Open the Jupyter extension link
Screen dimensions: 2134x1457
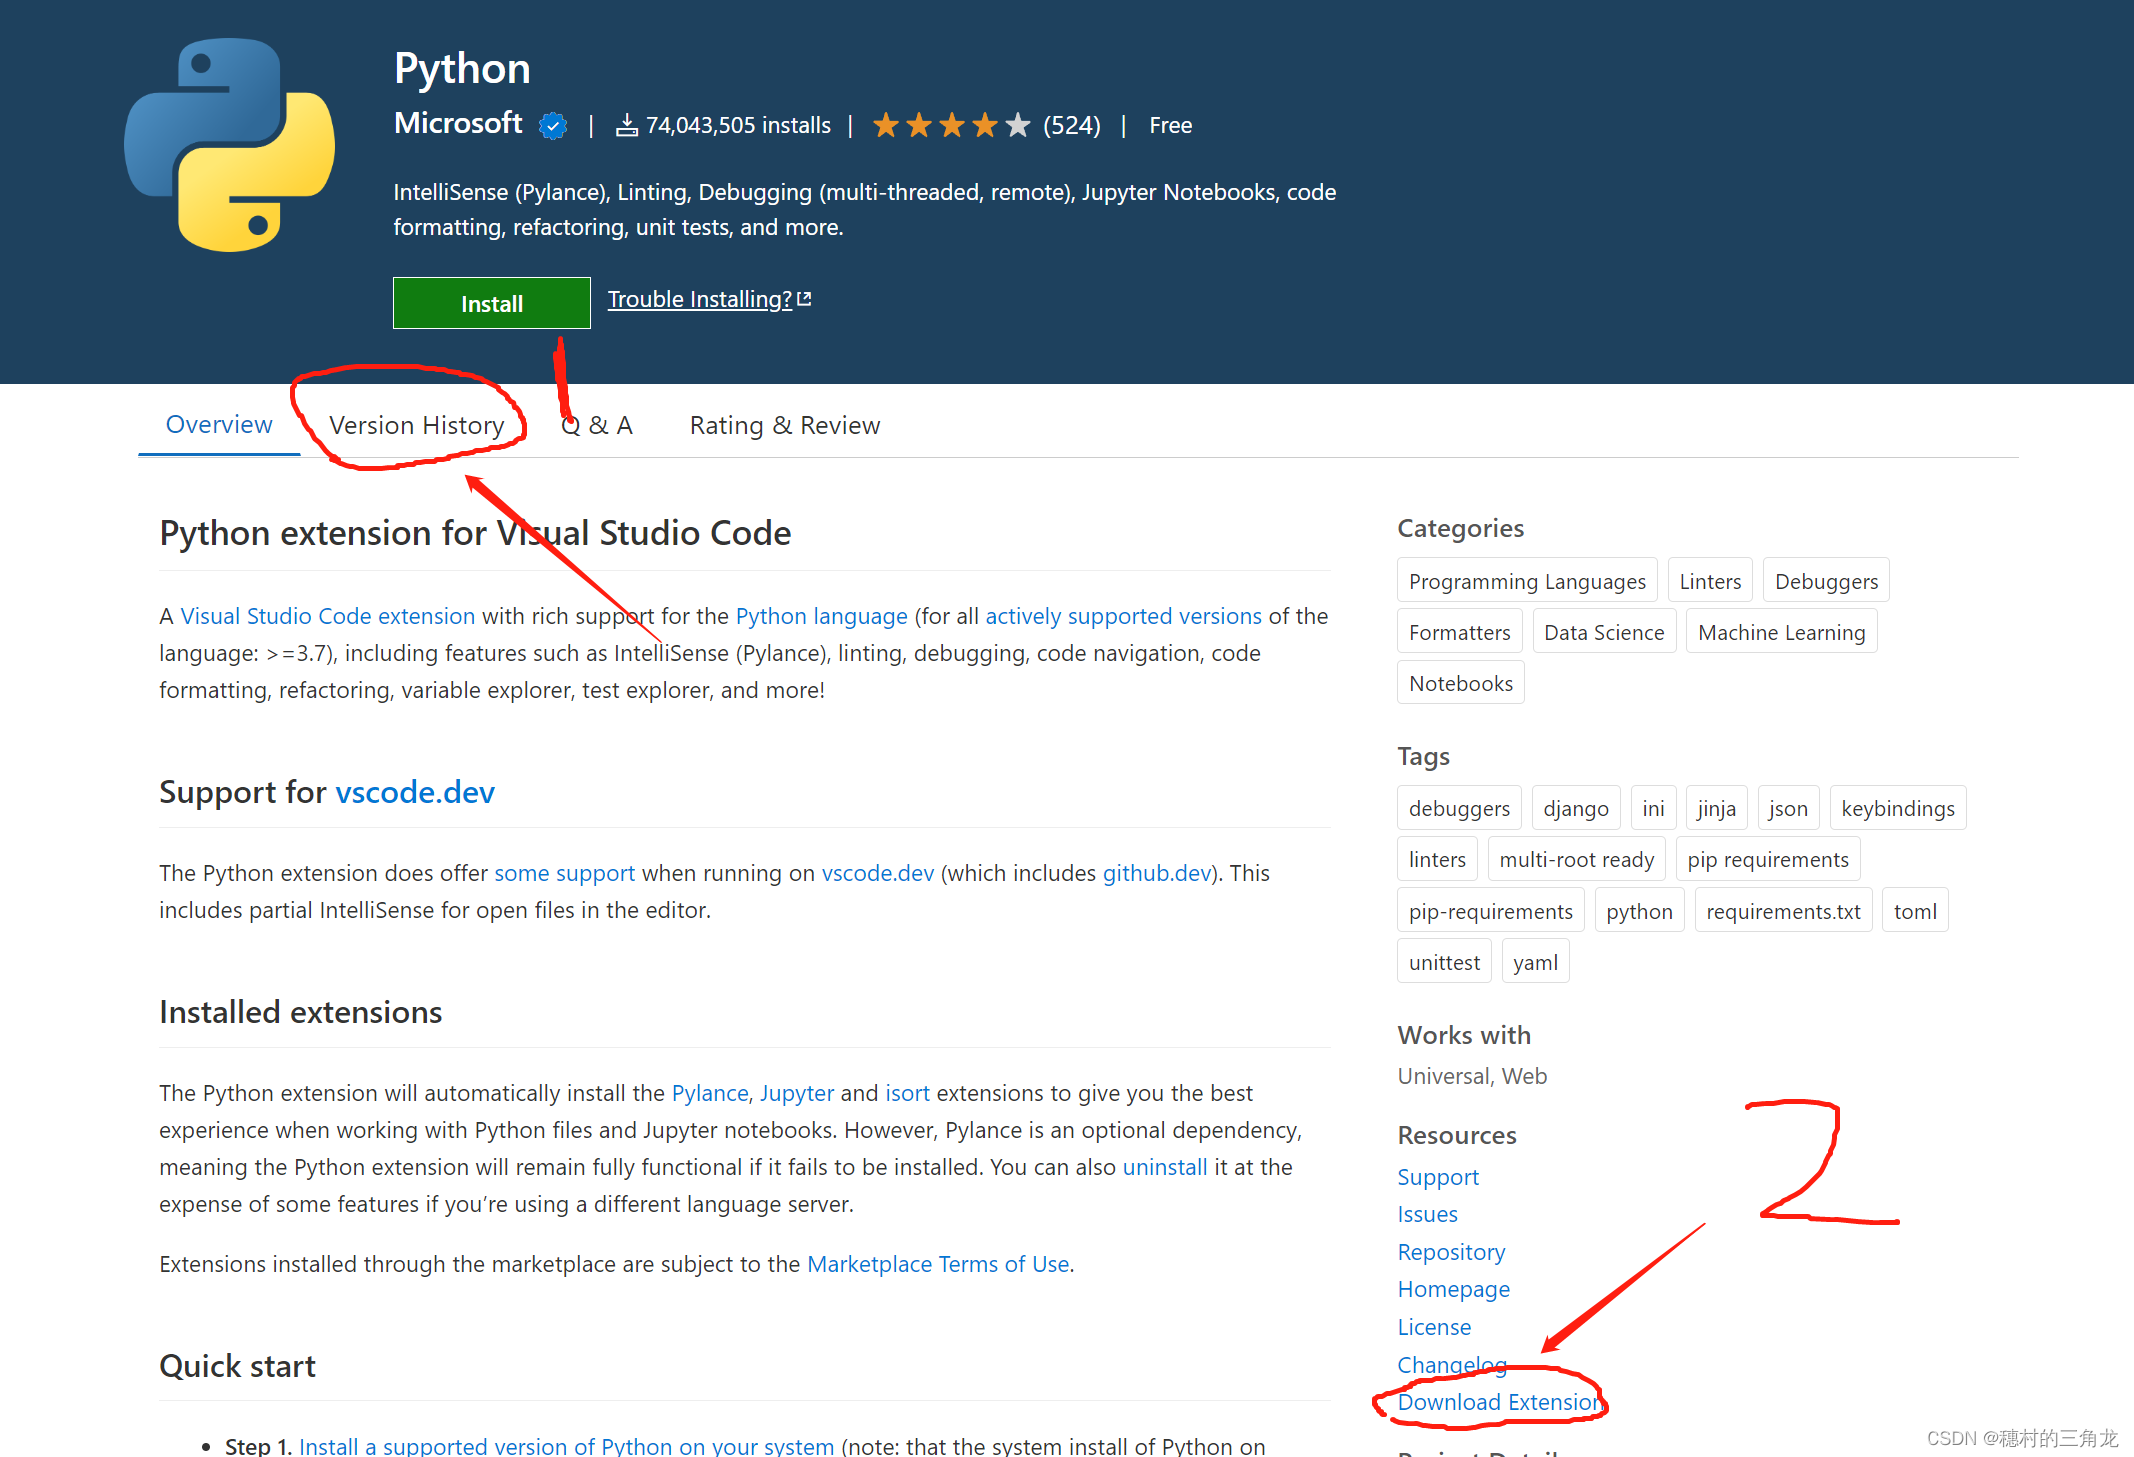pos(797,1093)
